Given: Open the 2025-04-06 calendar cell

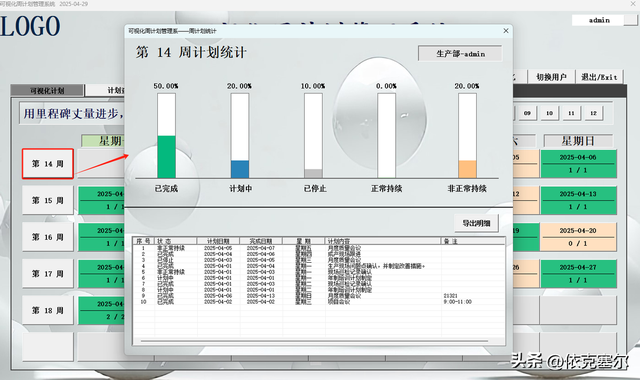Looking at the screenshot, I should click(x=578, y=164).
